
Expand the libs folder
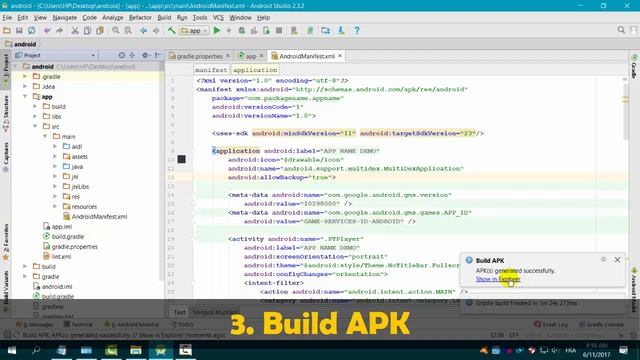[x=35, y=116]
